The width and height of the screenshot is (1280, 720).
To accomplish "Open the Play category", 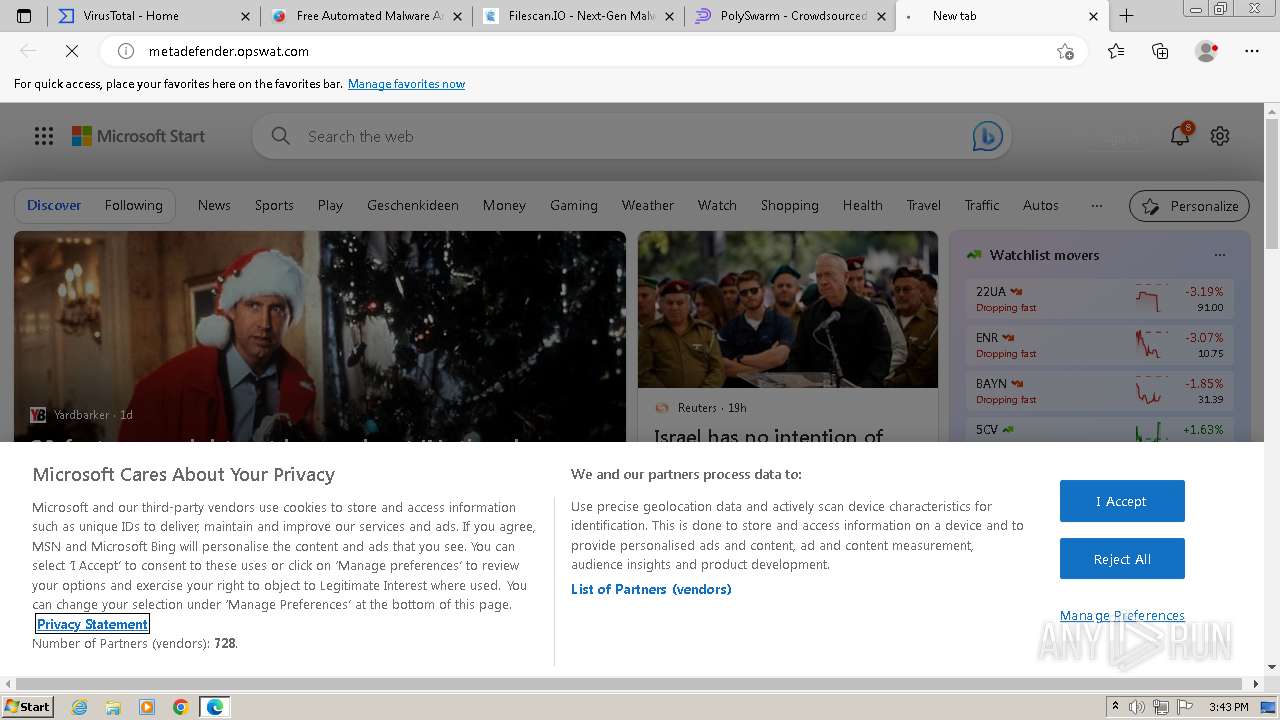I will [330, 205].
